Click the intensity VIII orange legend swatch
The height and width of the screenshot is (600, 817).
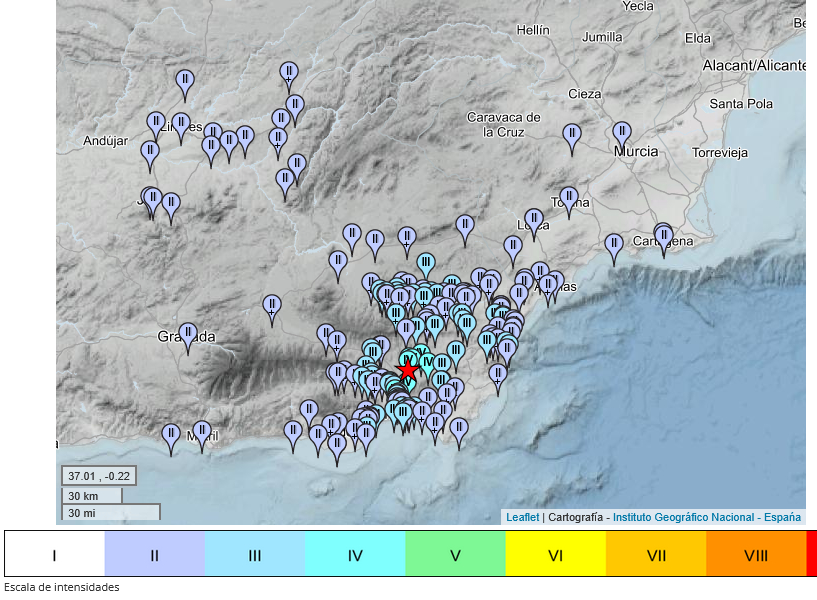pos(755,554)
